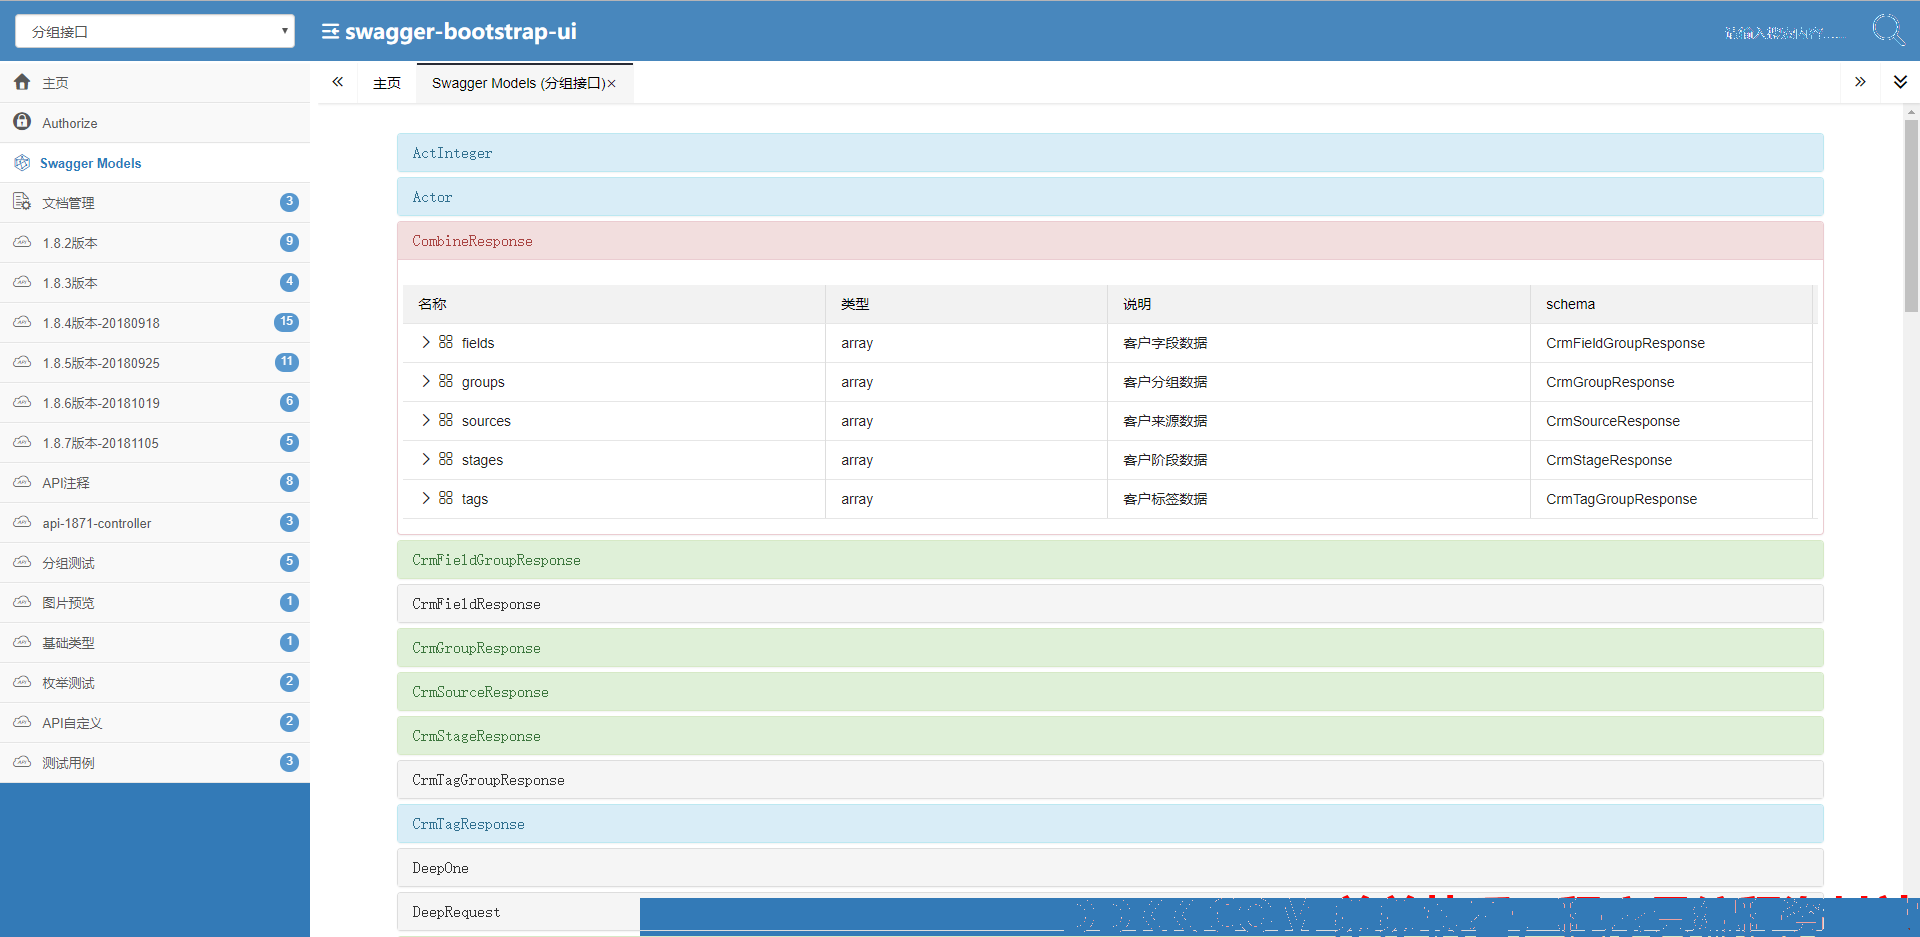Click the swagger-bootstrap-ui title
Viewport: 1920px width, 937px height.
(x=461, y=31)
